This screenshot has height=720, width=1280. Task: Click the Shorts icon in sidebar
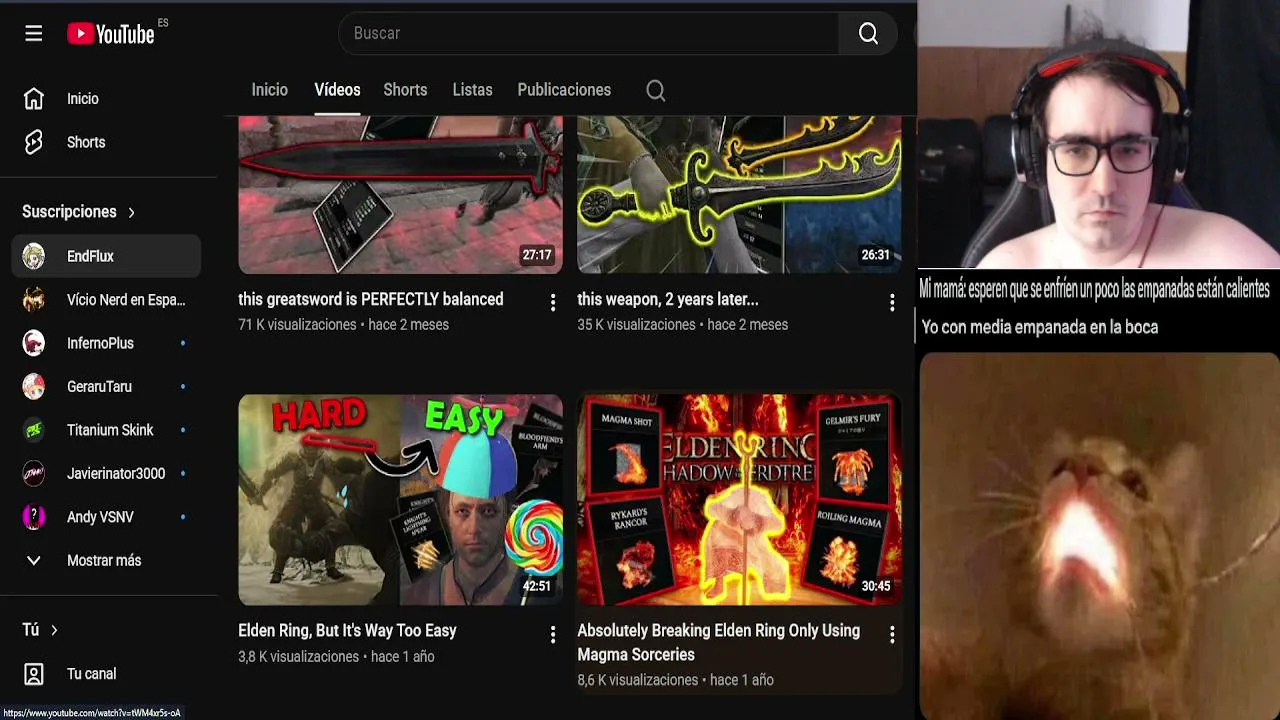coord(34,142)
